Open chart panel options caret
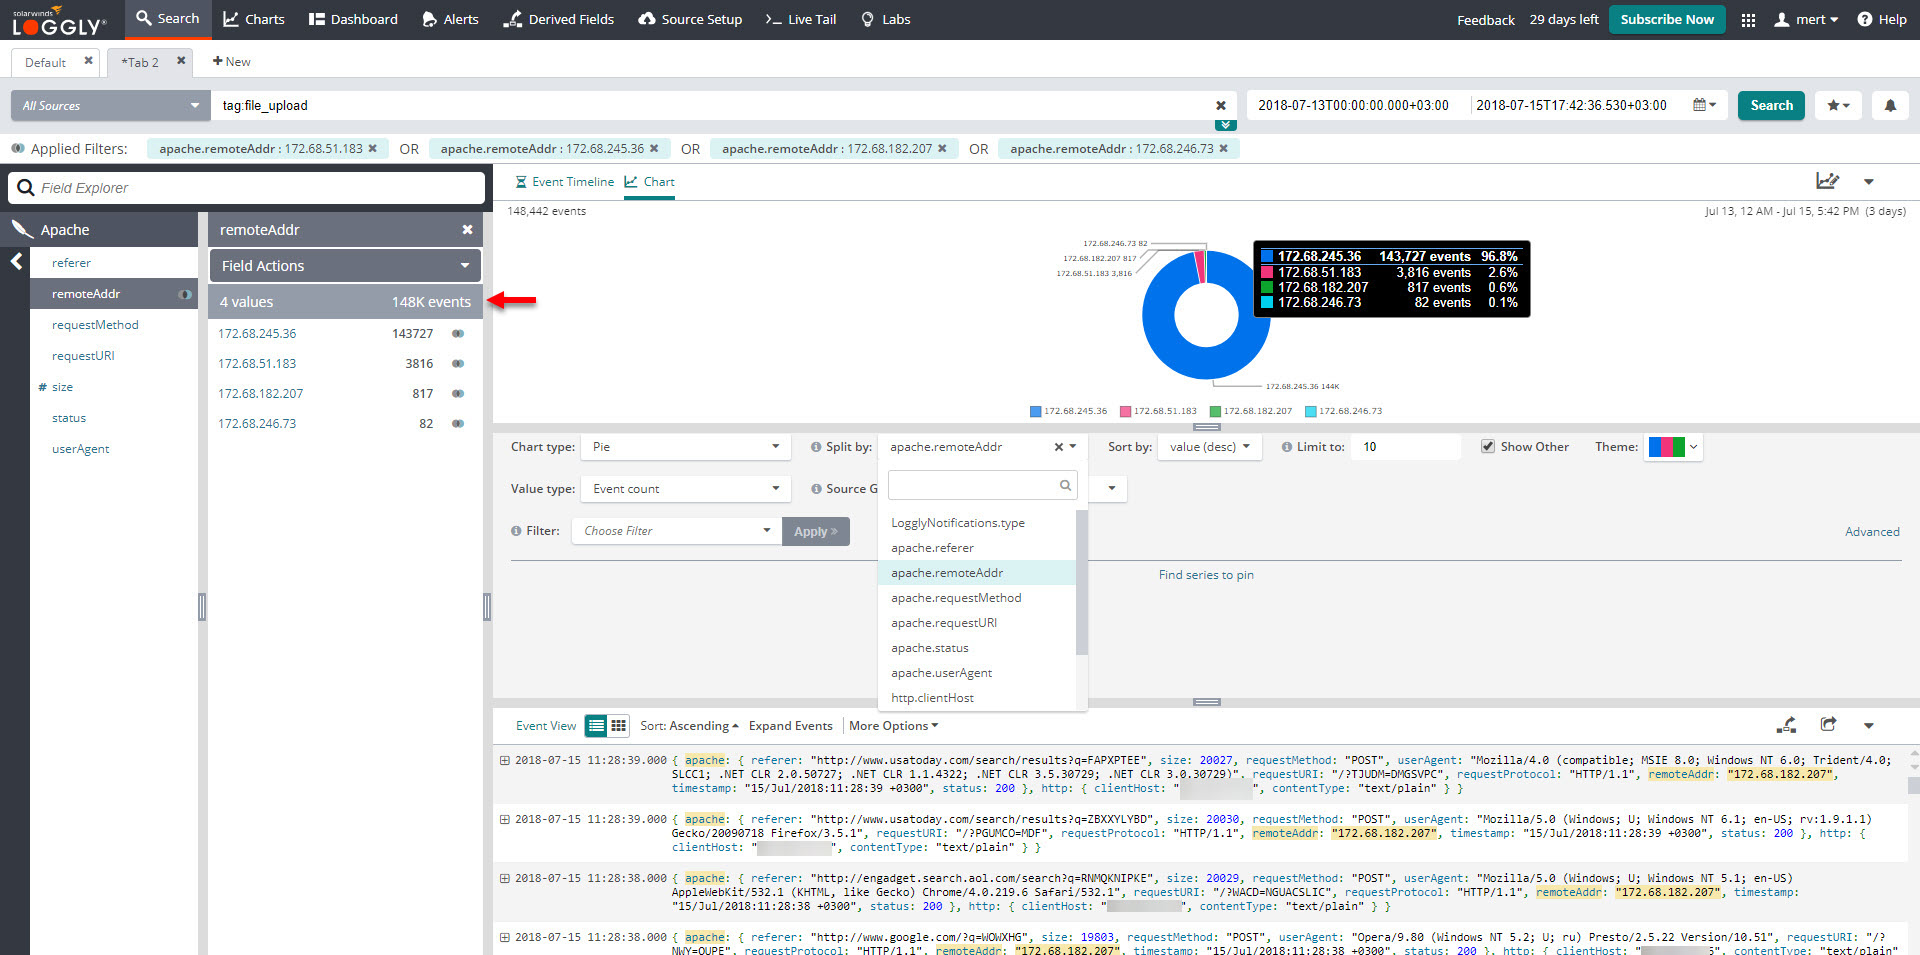Image resolution: width=1920 pixels, height=955 pixels. (x=1868, y=182)
